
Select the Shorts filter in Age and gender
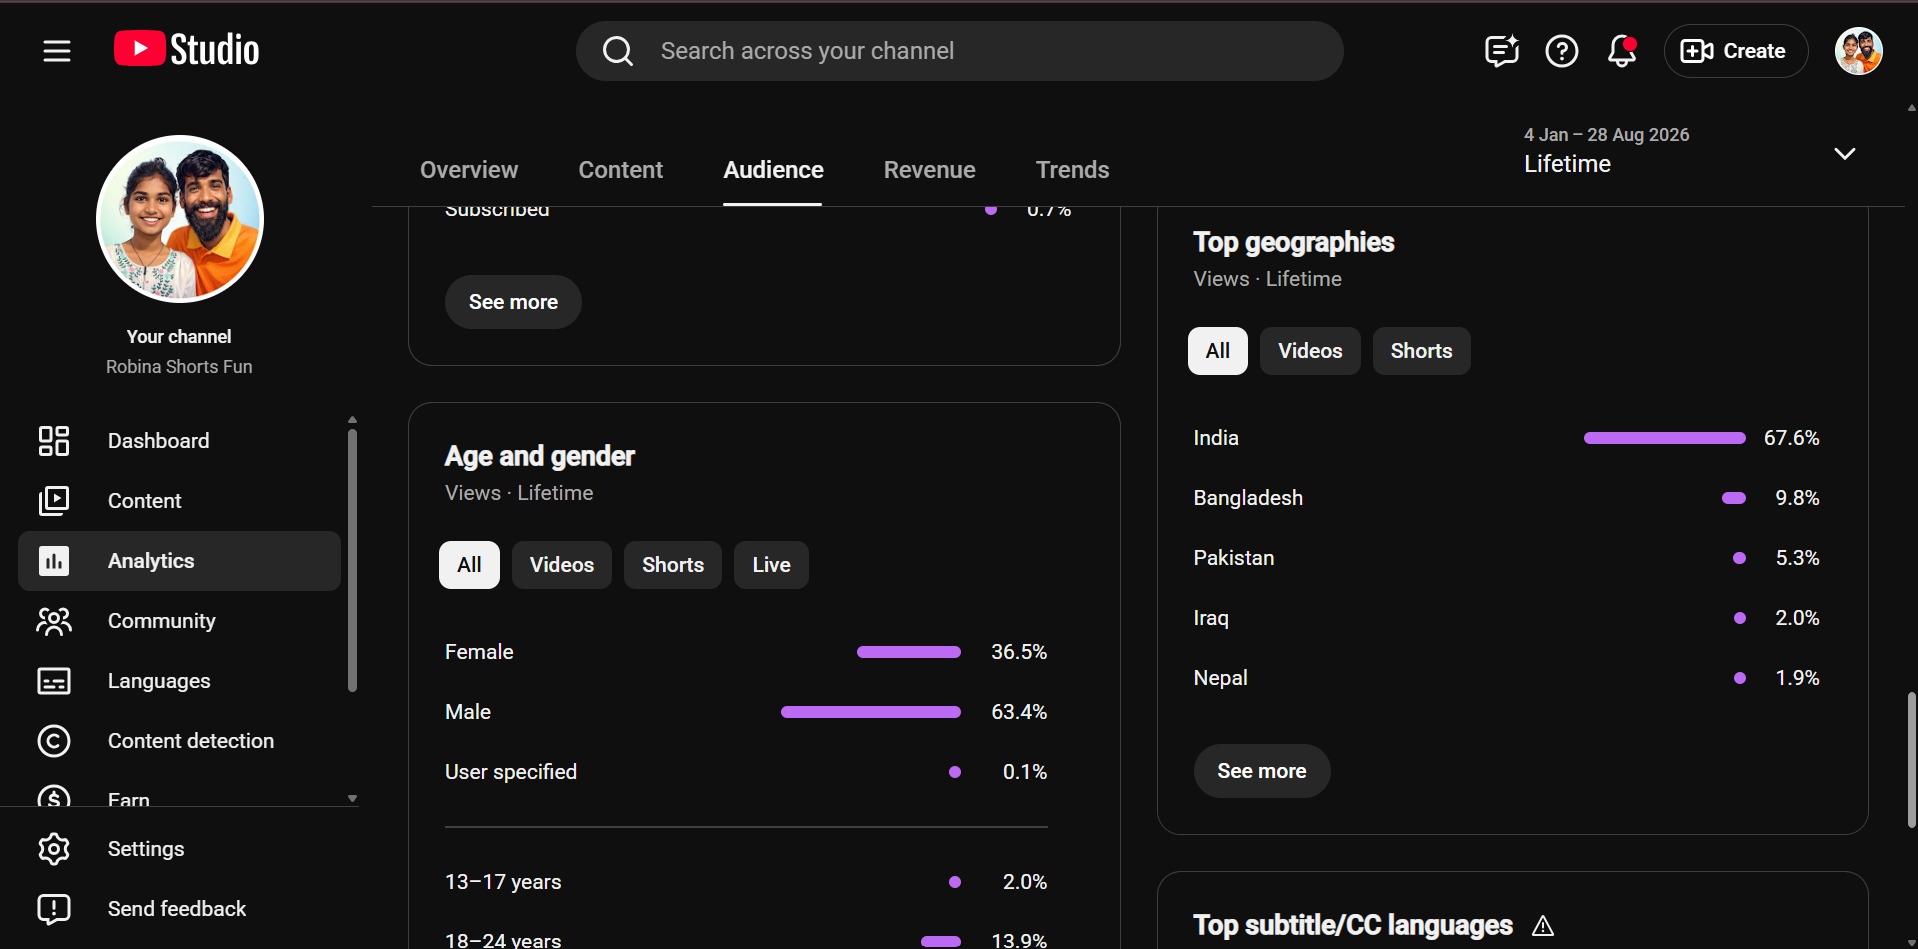point(673,565)
